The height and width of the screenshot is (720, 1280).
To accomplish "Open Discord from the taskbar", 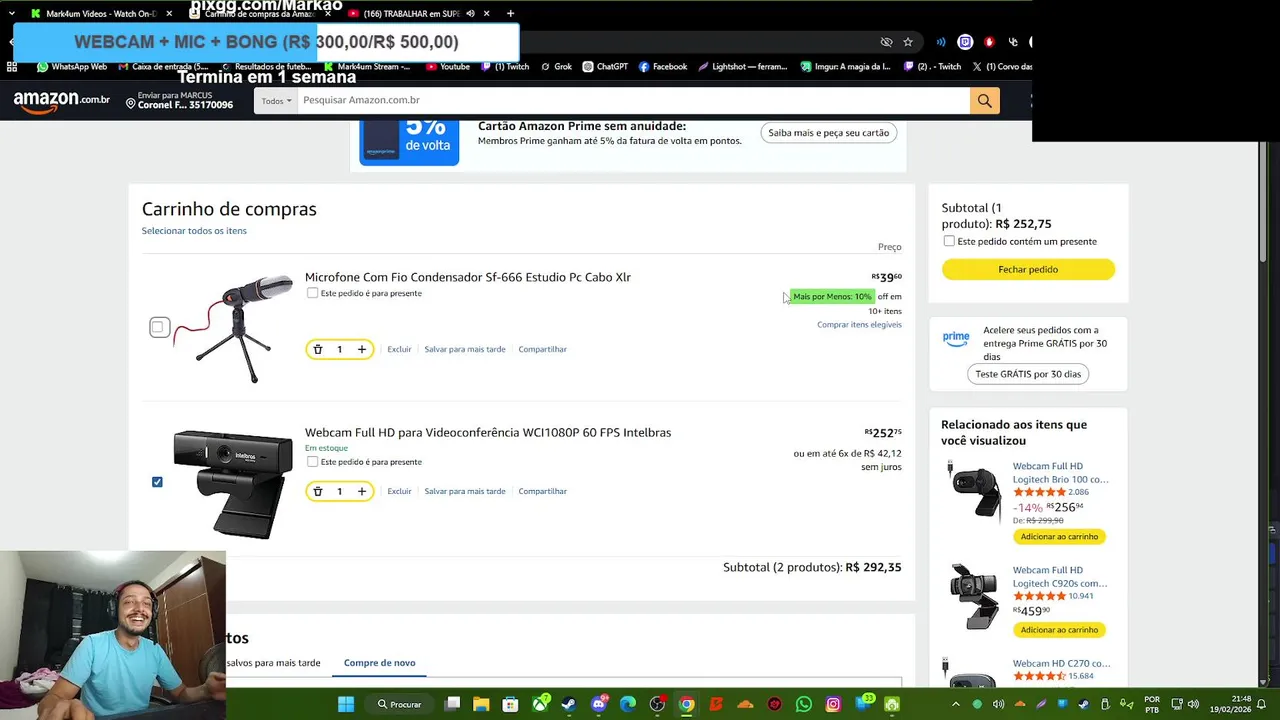I will [x=599, y=704].
